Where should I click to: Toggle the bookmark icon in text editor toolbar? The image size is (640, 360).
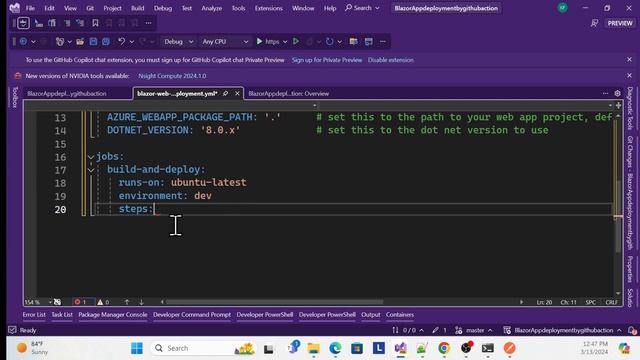point(95,23)
